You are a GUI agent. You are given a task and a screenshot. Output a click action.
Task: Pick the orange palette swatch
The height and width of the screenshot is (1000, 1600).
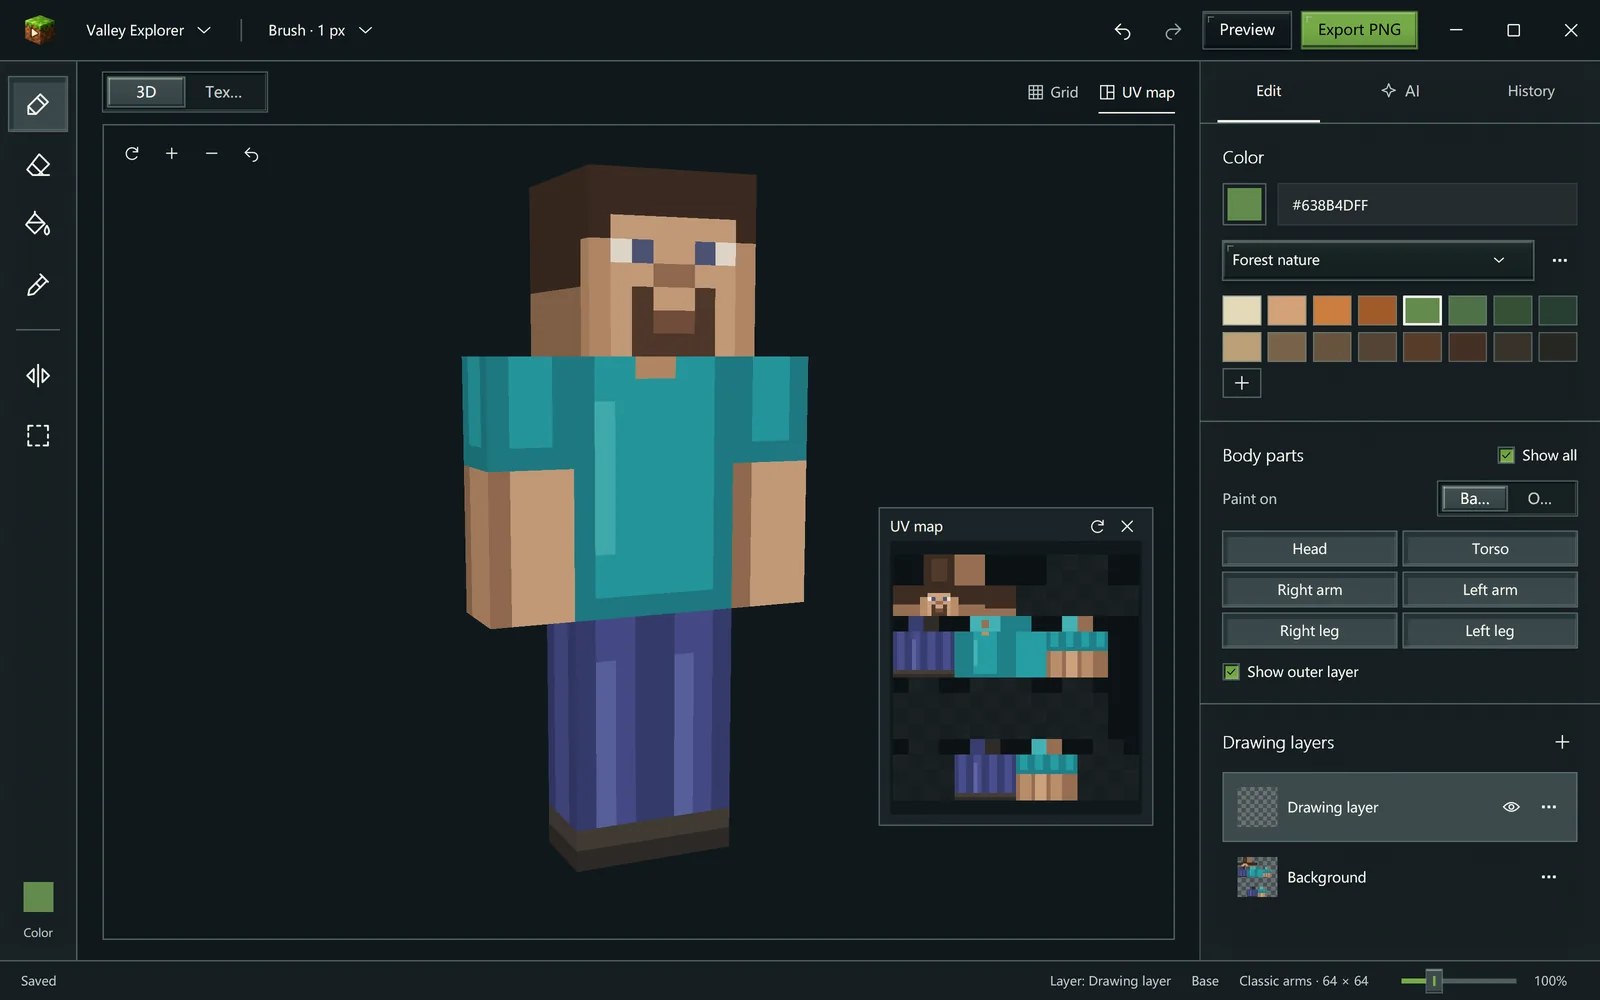1332,311
